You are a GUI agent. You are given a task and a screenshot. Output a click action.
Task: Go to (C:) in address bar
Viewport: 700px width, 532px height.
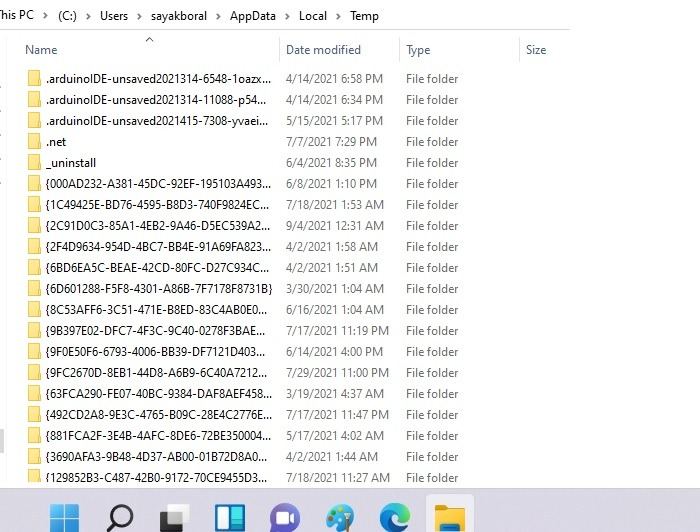(x=67, y=16)
